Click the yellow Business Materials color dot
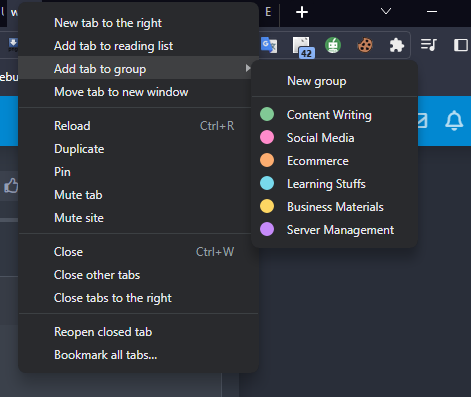The height and width of the screenshot is (397, 471). (x=267, y=206)
